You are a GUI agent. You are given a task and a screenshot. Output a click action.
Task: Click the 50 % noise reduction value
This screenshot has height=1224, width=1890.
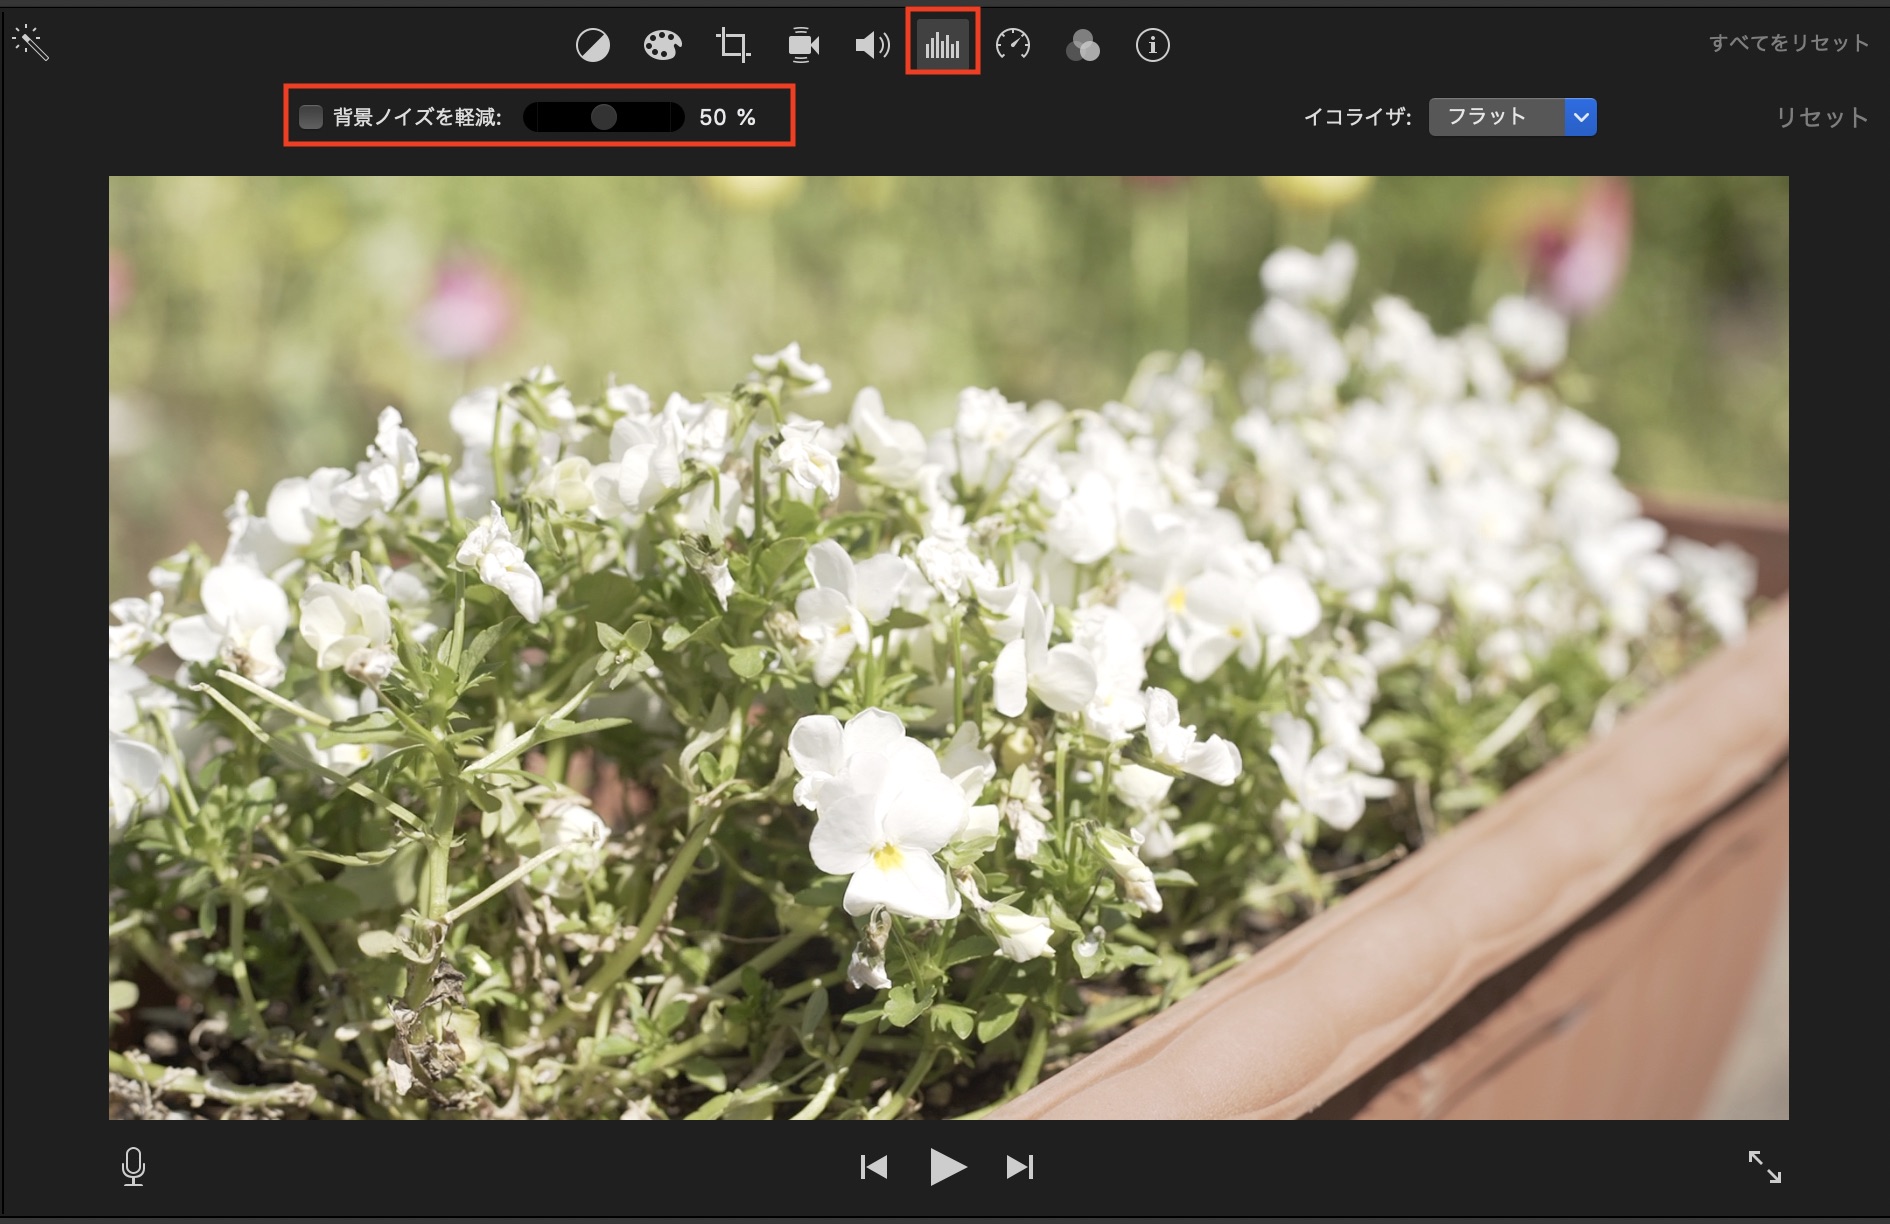[727, 117]
